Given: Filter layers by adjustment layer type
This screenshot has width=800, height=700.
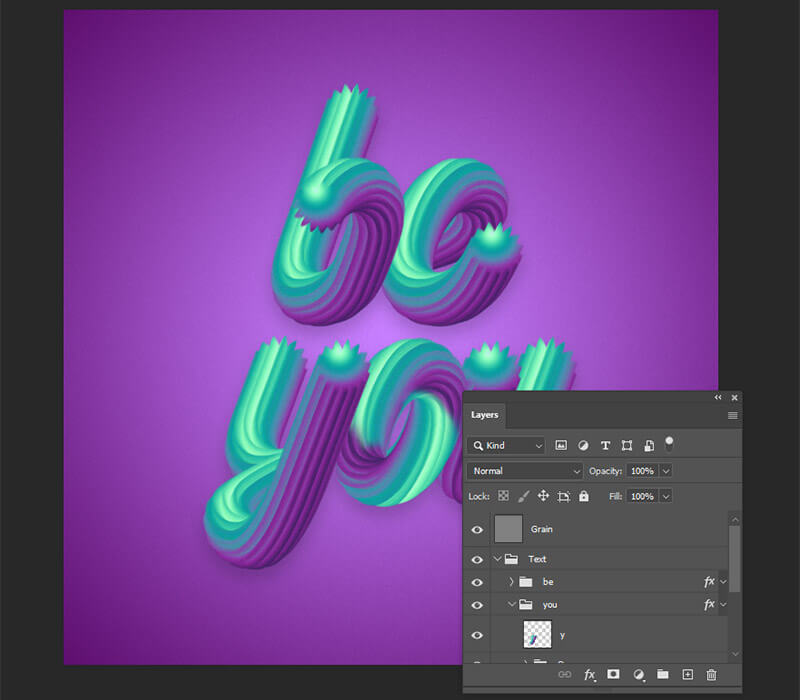Looking at the screenshot, I should point(583,445).
